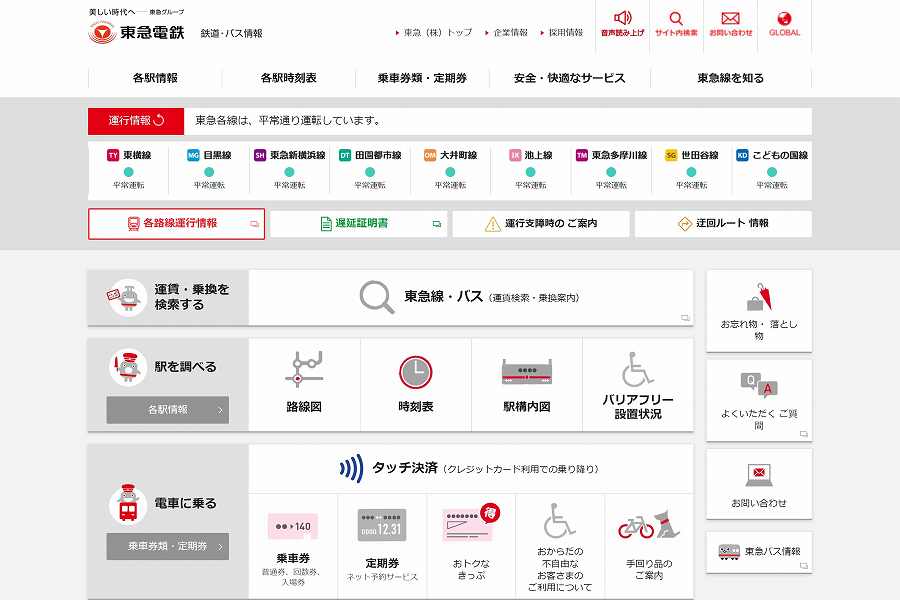Select the KD こどもの国線 line status

pyautogui.click(x=771, y=170)
